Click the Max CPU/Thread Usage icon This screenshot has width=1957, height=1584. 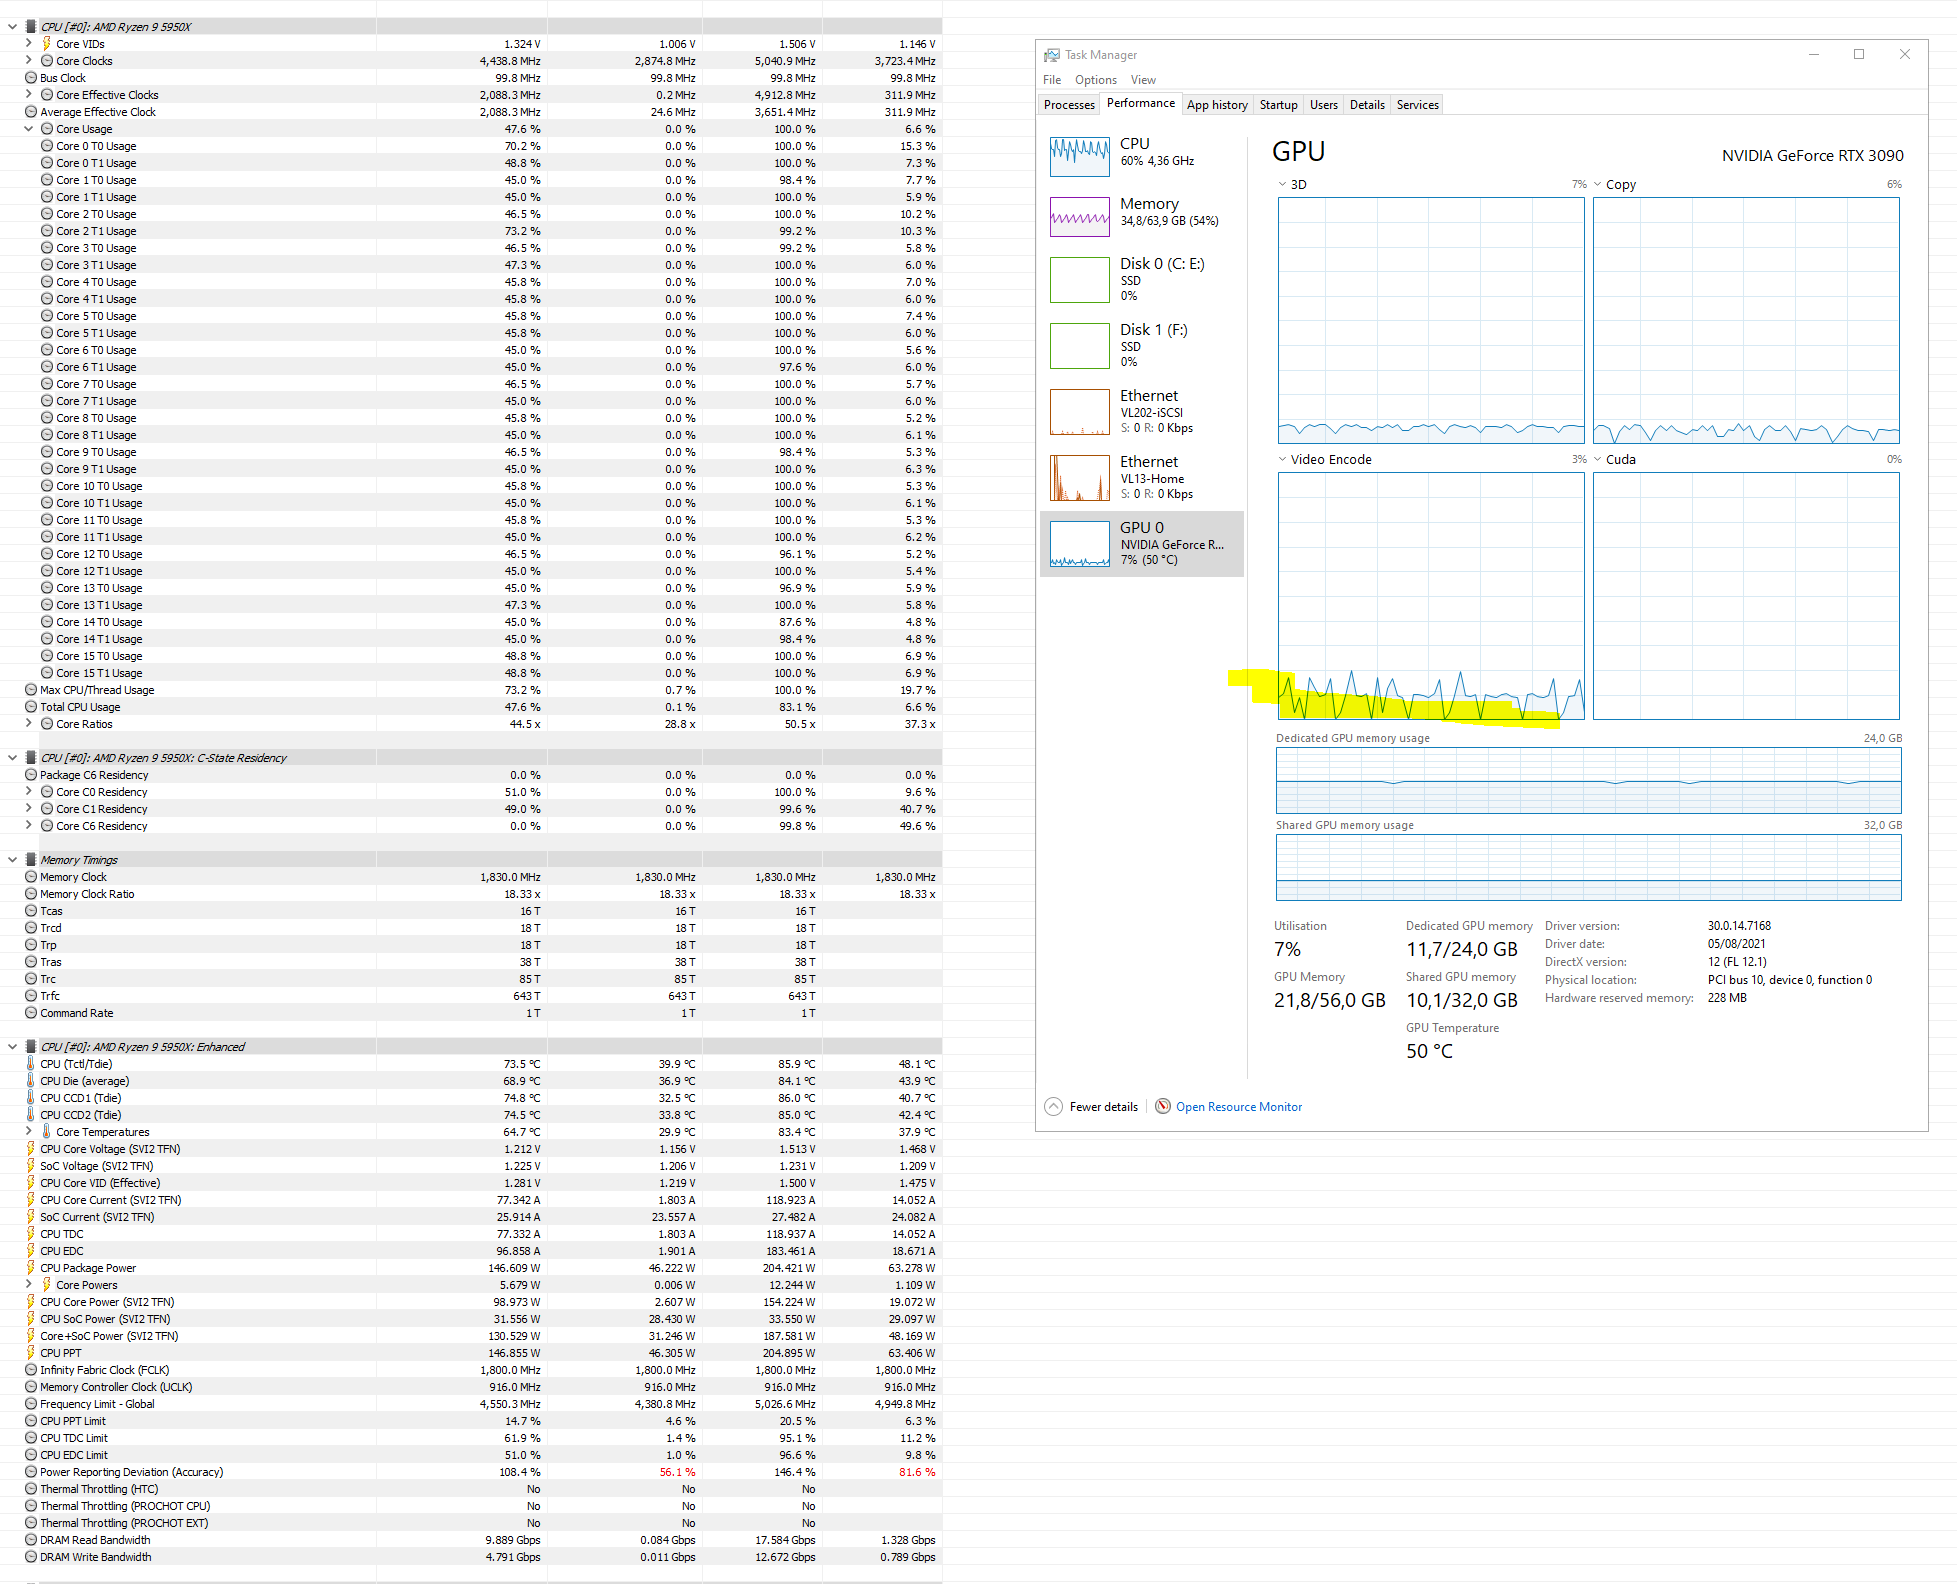tap(31, 690)
